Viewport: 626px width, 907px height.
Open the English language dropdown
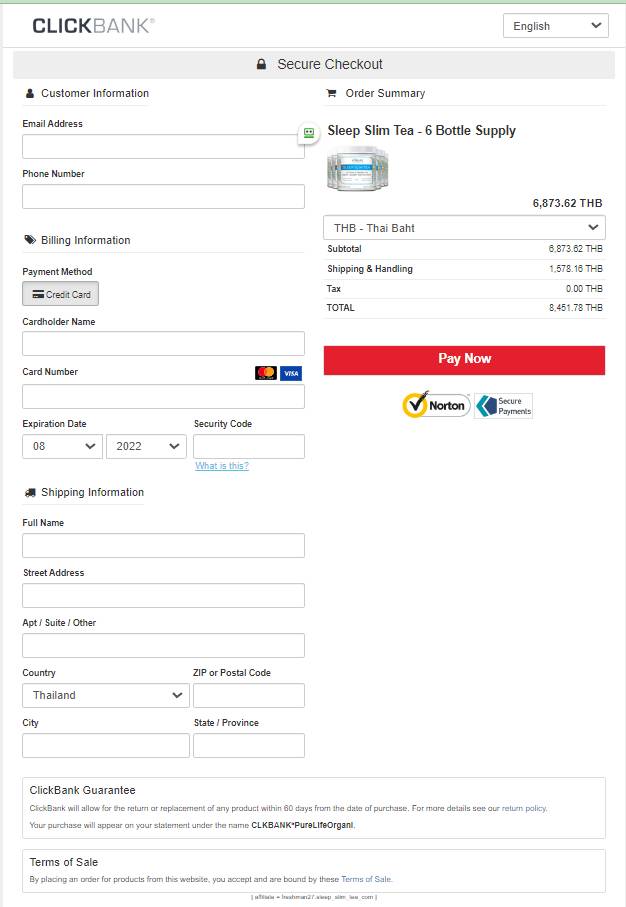(x=555, y=26)
